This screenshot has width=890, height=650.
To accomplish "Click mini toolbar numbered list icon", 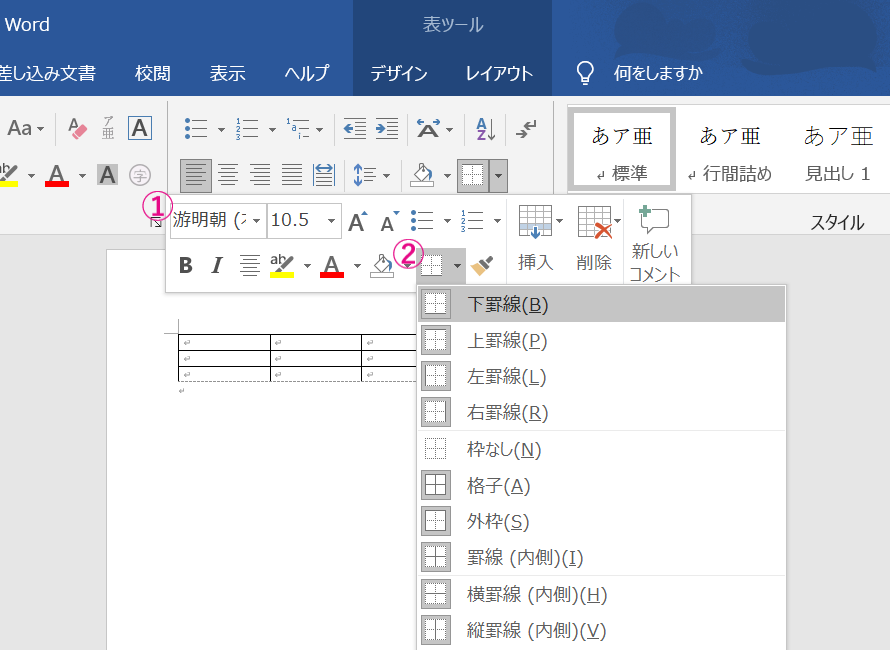I will (472, 220).
